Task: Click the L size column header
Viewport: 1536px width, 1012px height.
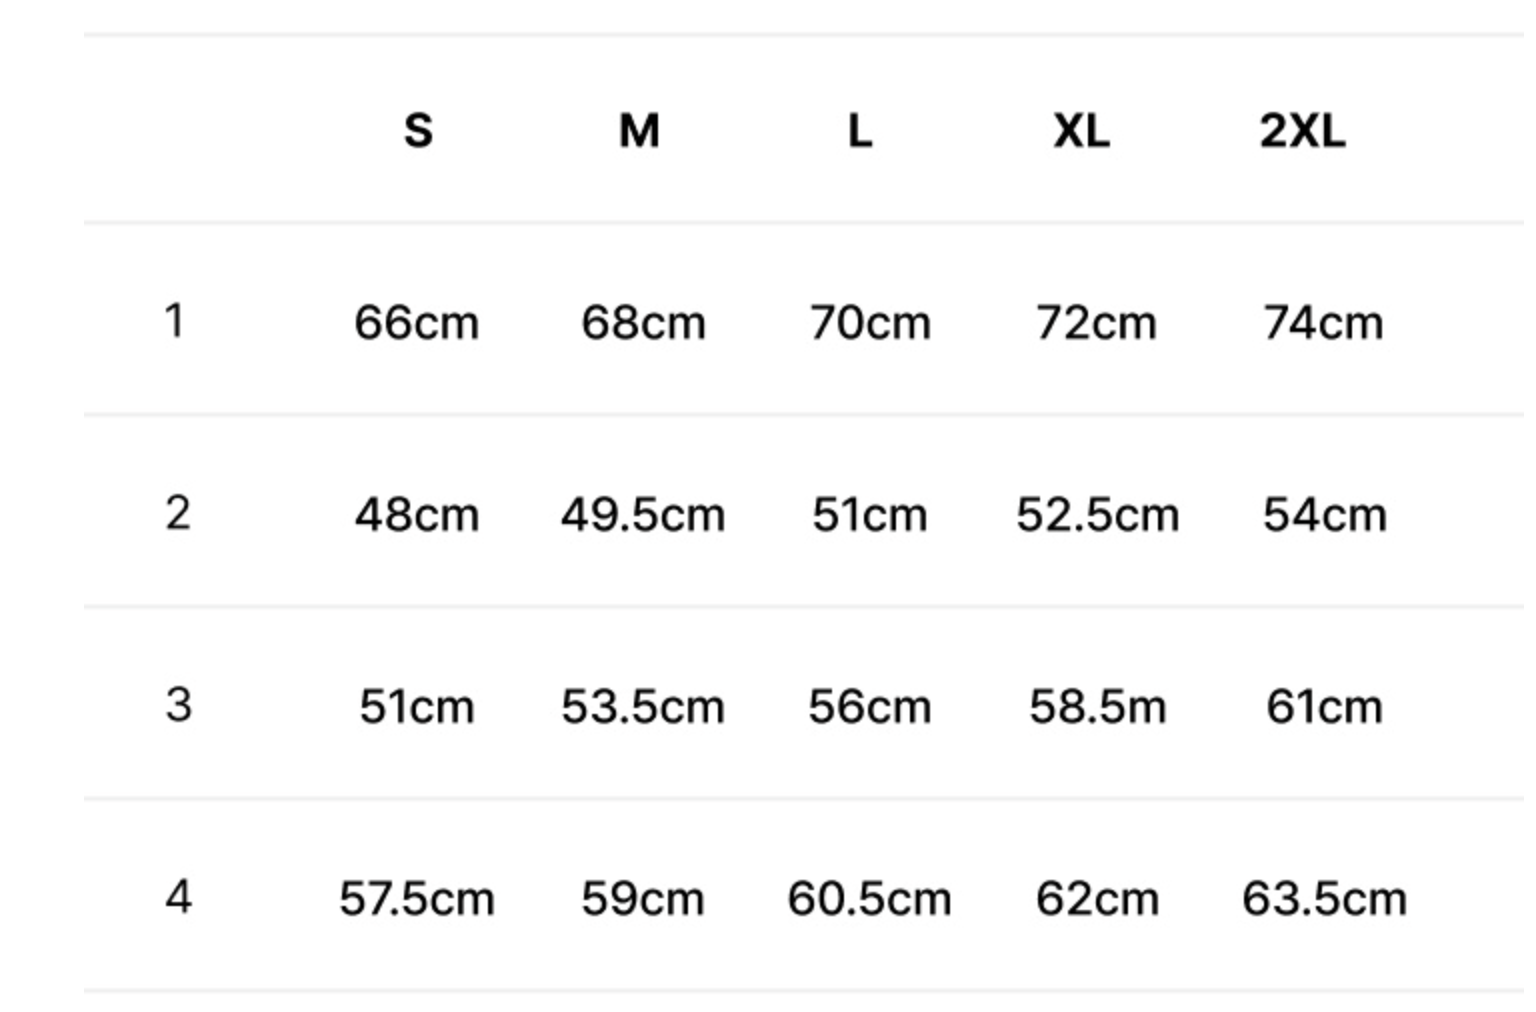Action: (860, 130)
